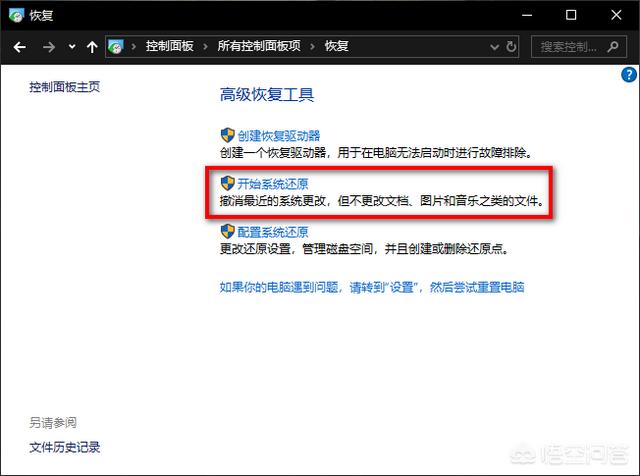The image size is (640, 476).
Task: Click the search magnifier icon
Action: click(x=612, y=47)
